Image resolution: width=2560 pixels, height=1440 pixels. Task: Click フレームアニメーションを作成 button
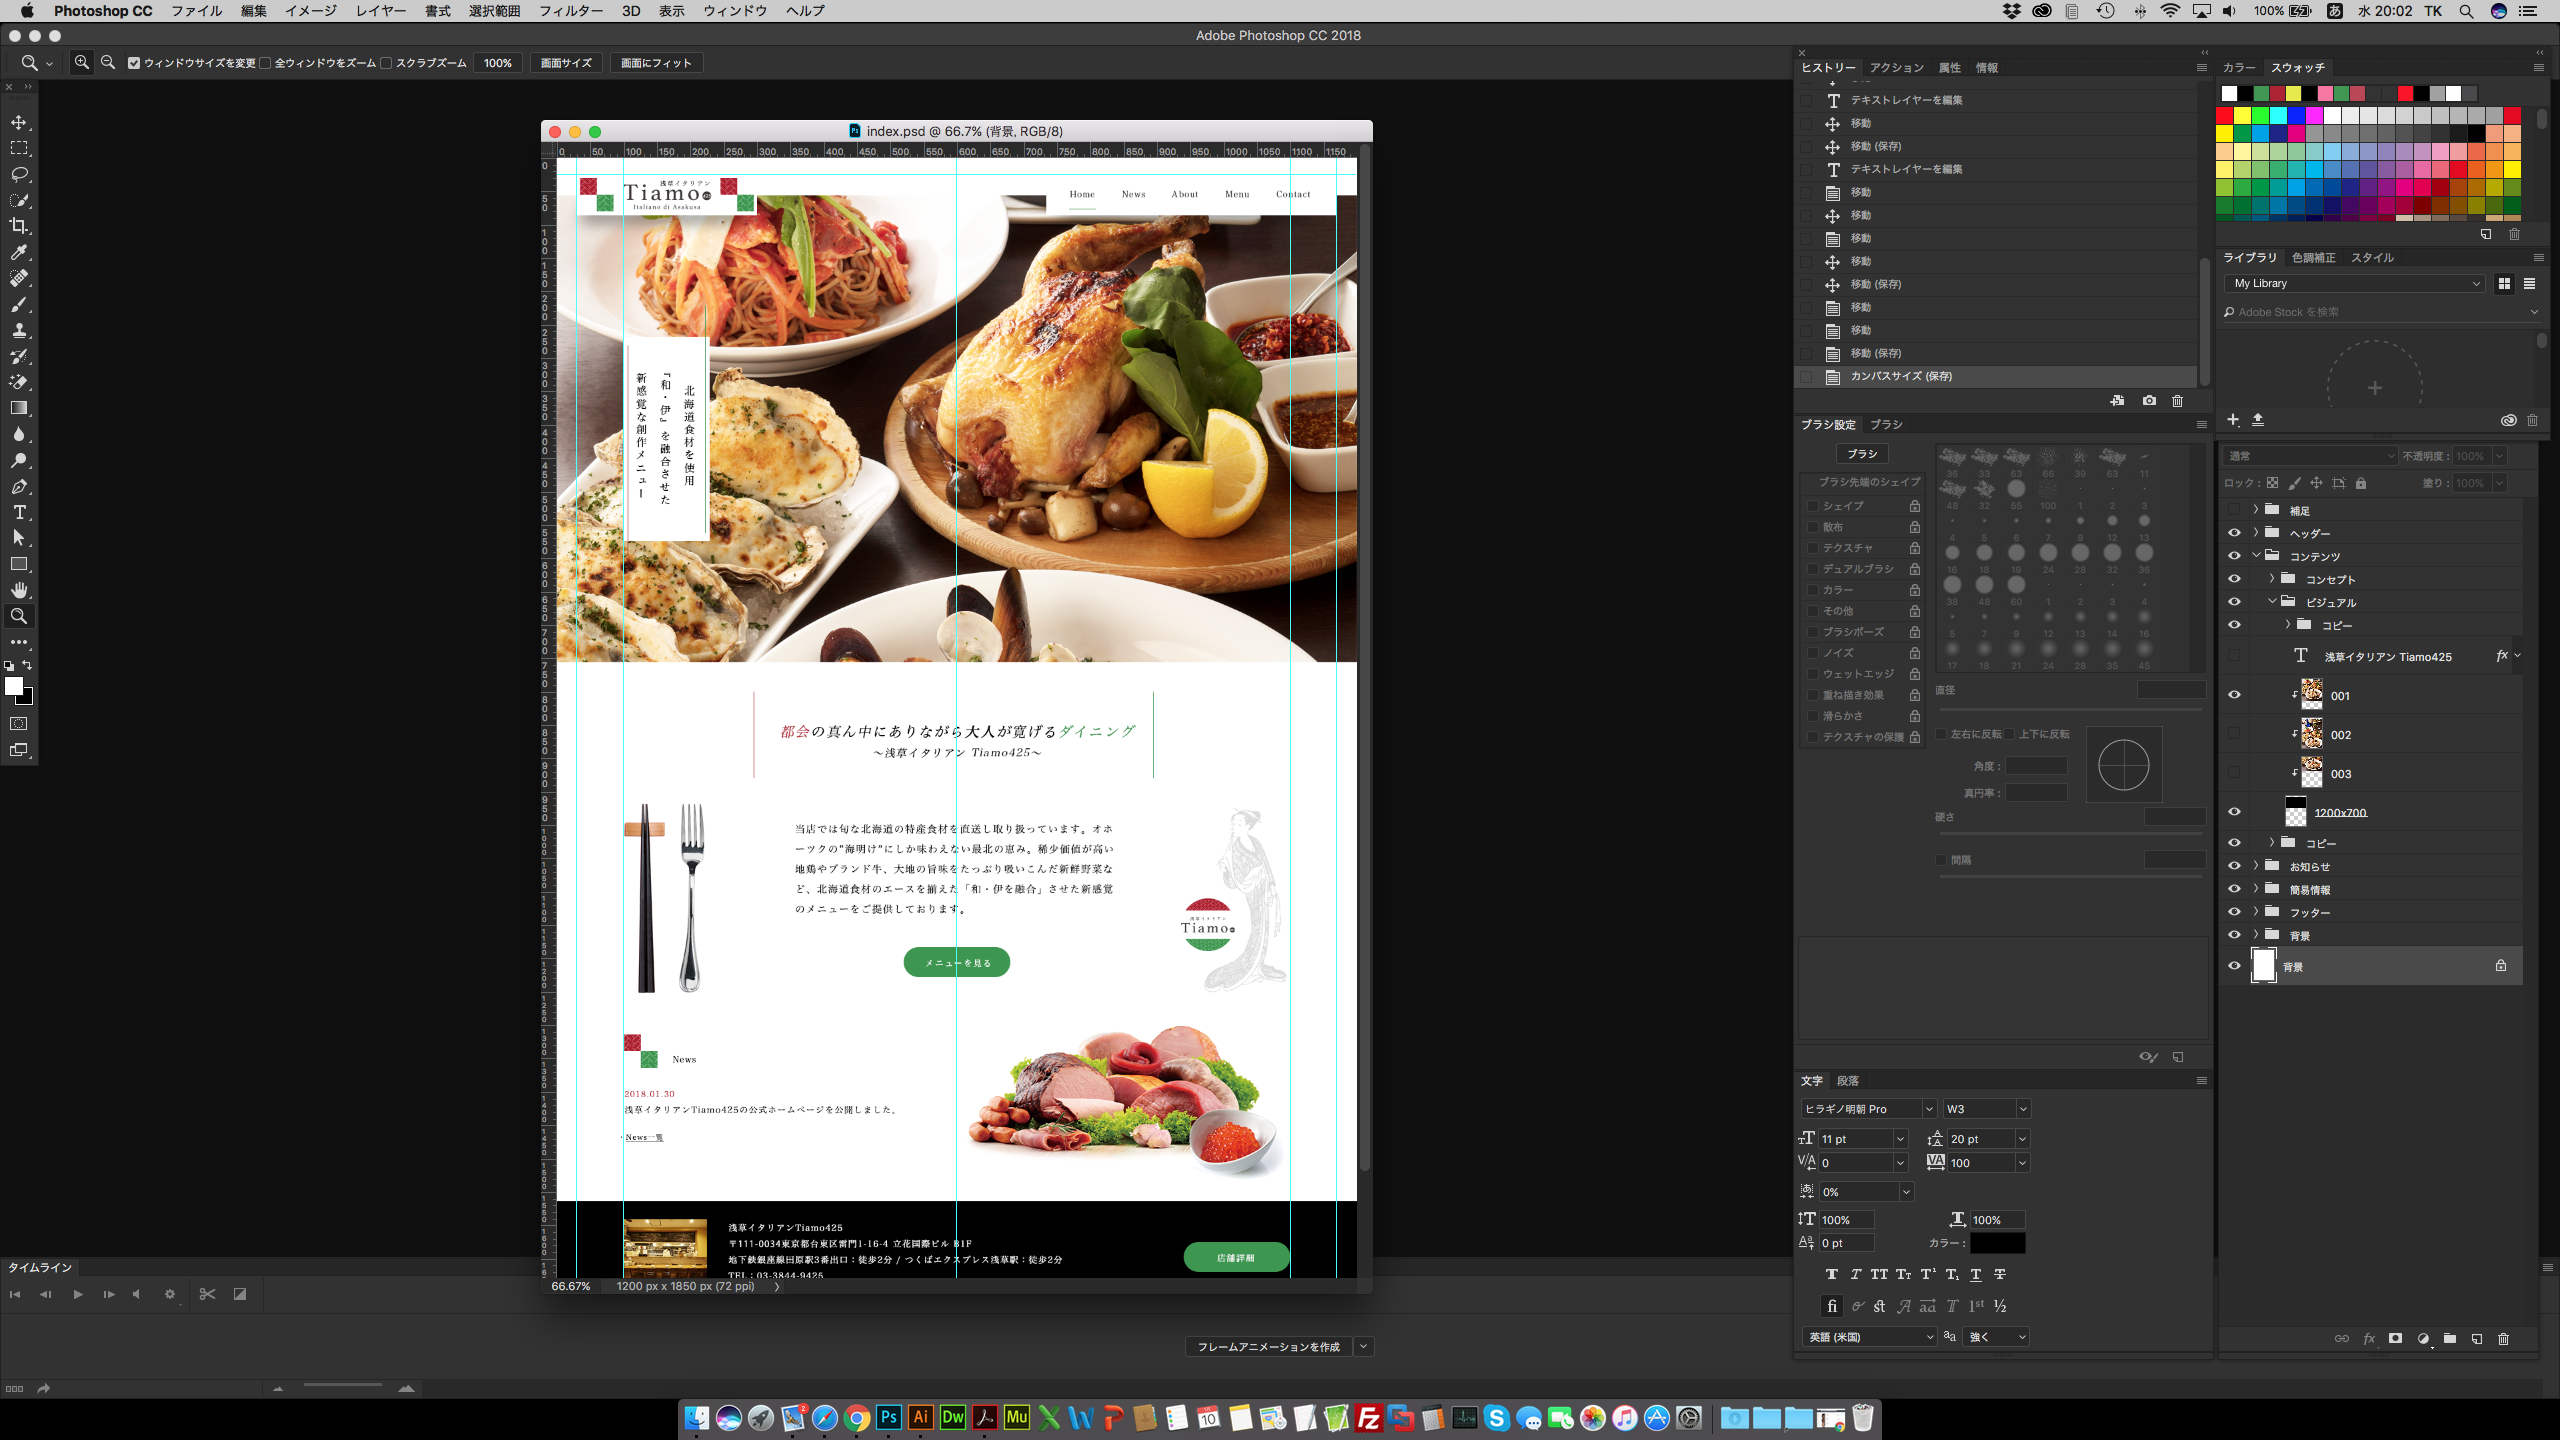1268,1347
